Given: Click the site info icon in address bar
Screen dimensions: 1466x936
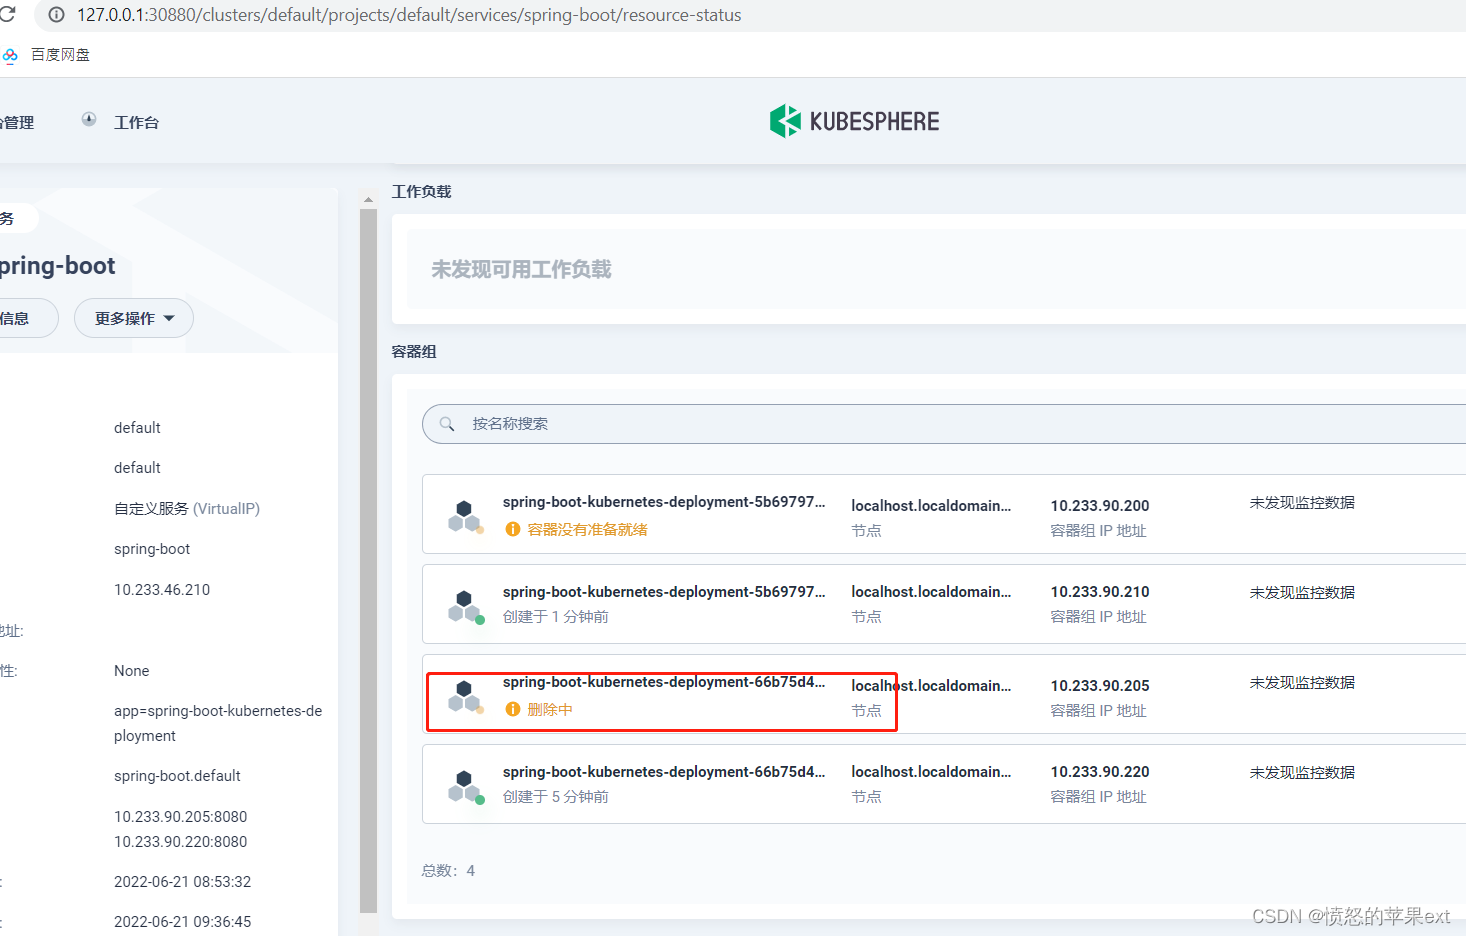Looking at the screenshot, I should 57,15.
